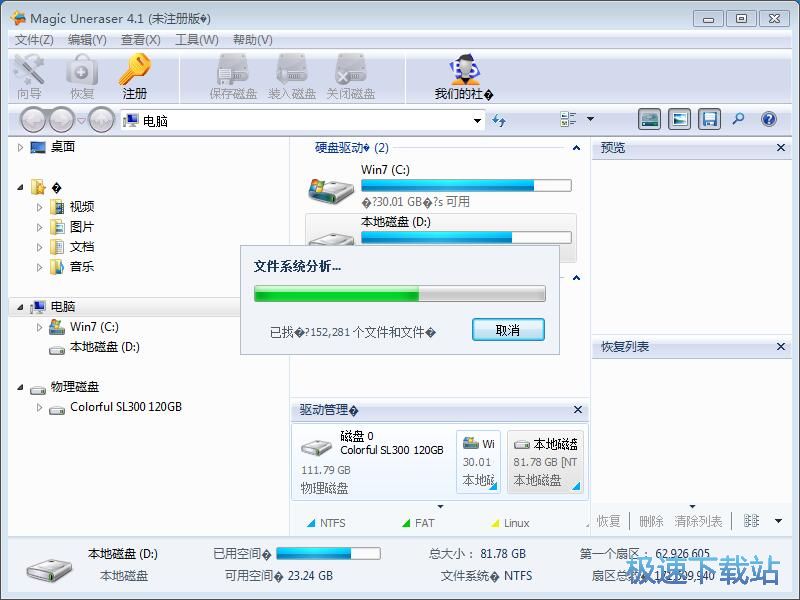Screen dimensions: 800x600
Task: Click 删除 in the recovery list toolbar
Action: tap(651, 521)
